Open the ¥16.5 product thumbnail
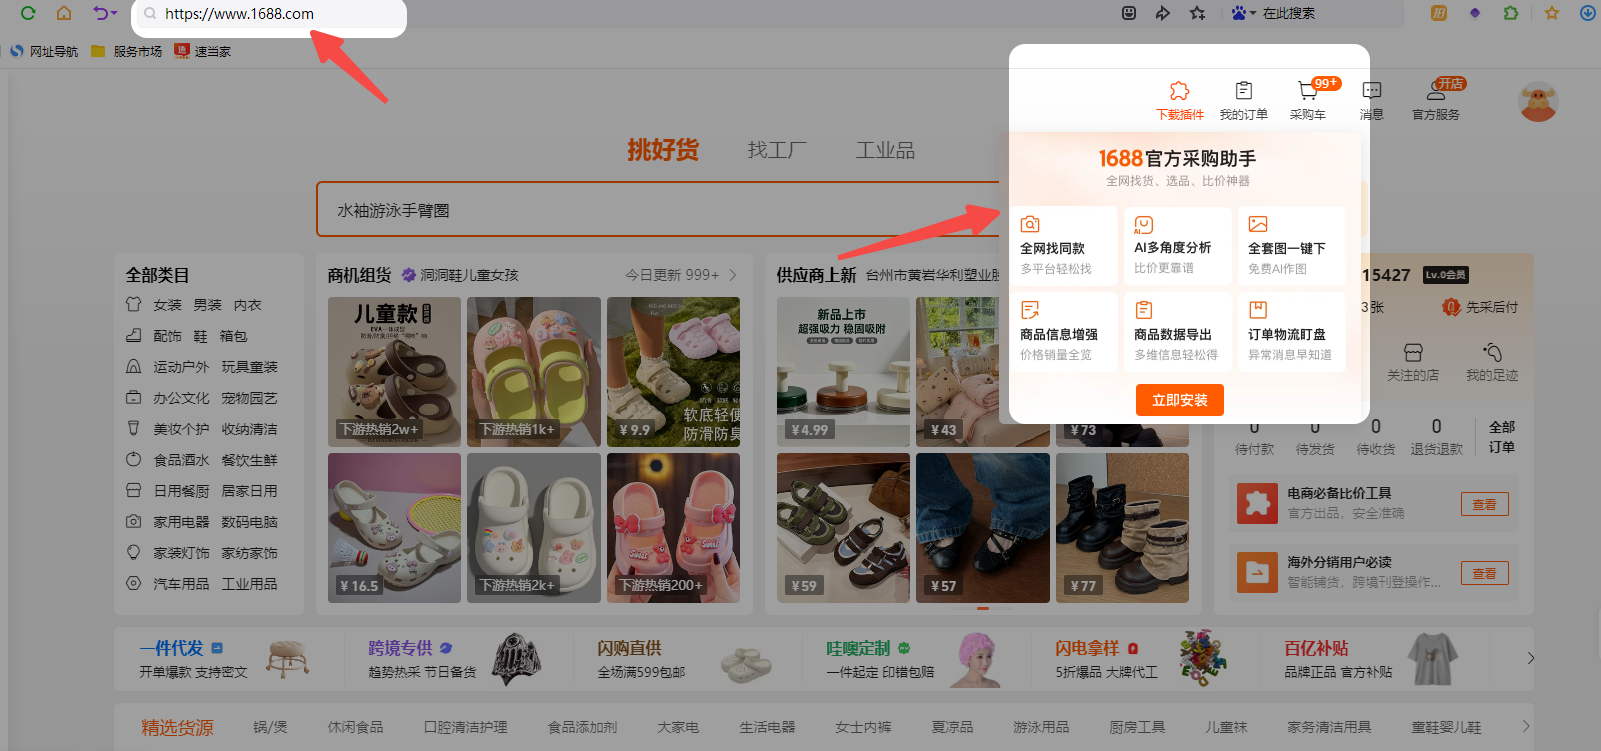 pyautogui.click(x=394, y=528)
